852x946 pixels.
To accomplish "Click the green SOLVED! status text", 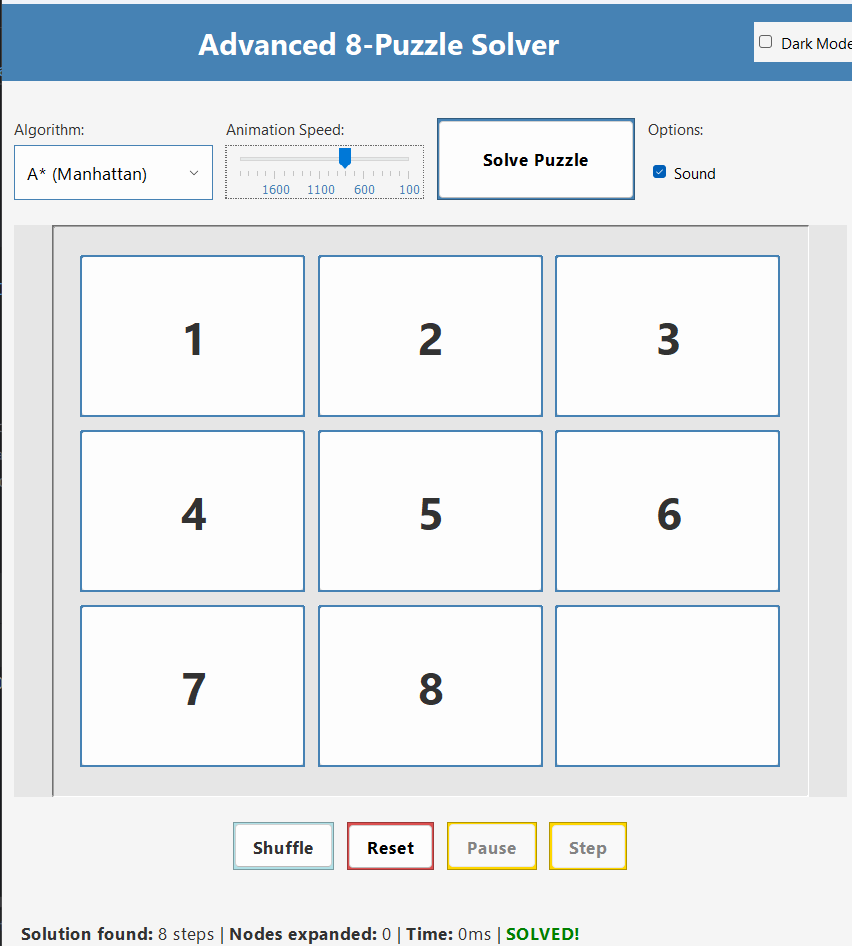I will point(542,934).
